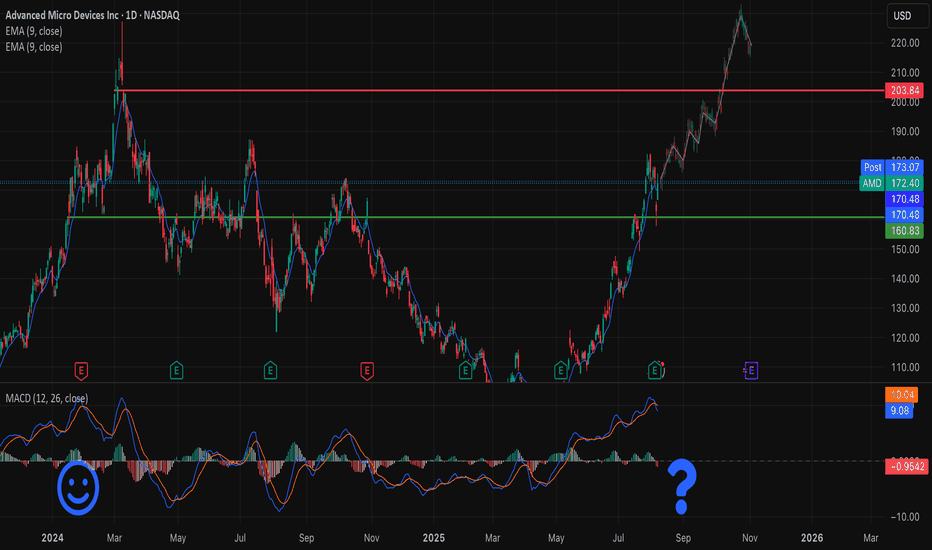Select the MACD (12, 26, close) indicator legend
The height and width of the screenshot is (550, 932).
47,398
